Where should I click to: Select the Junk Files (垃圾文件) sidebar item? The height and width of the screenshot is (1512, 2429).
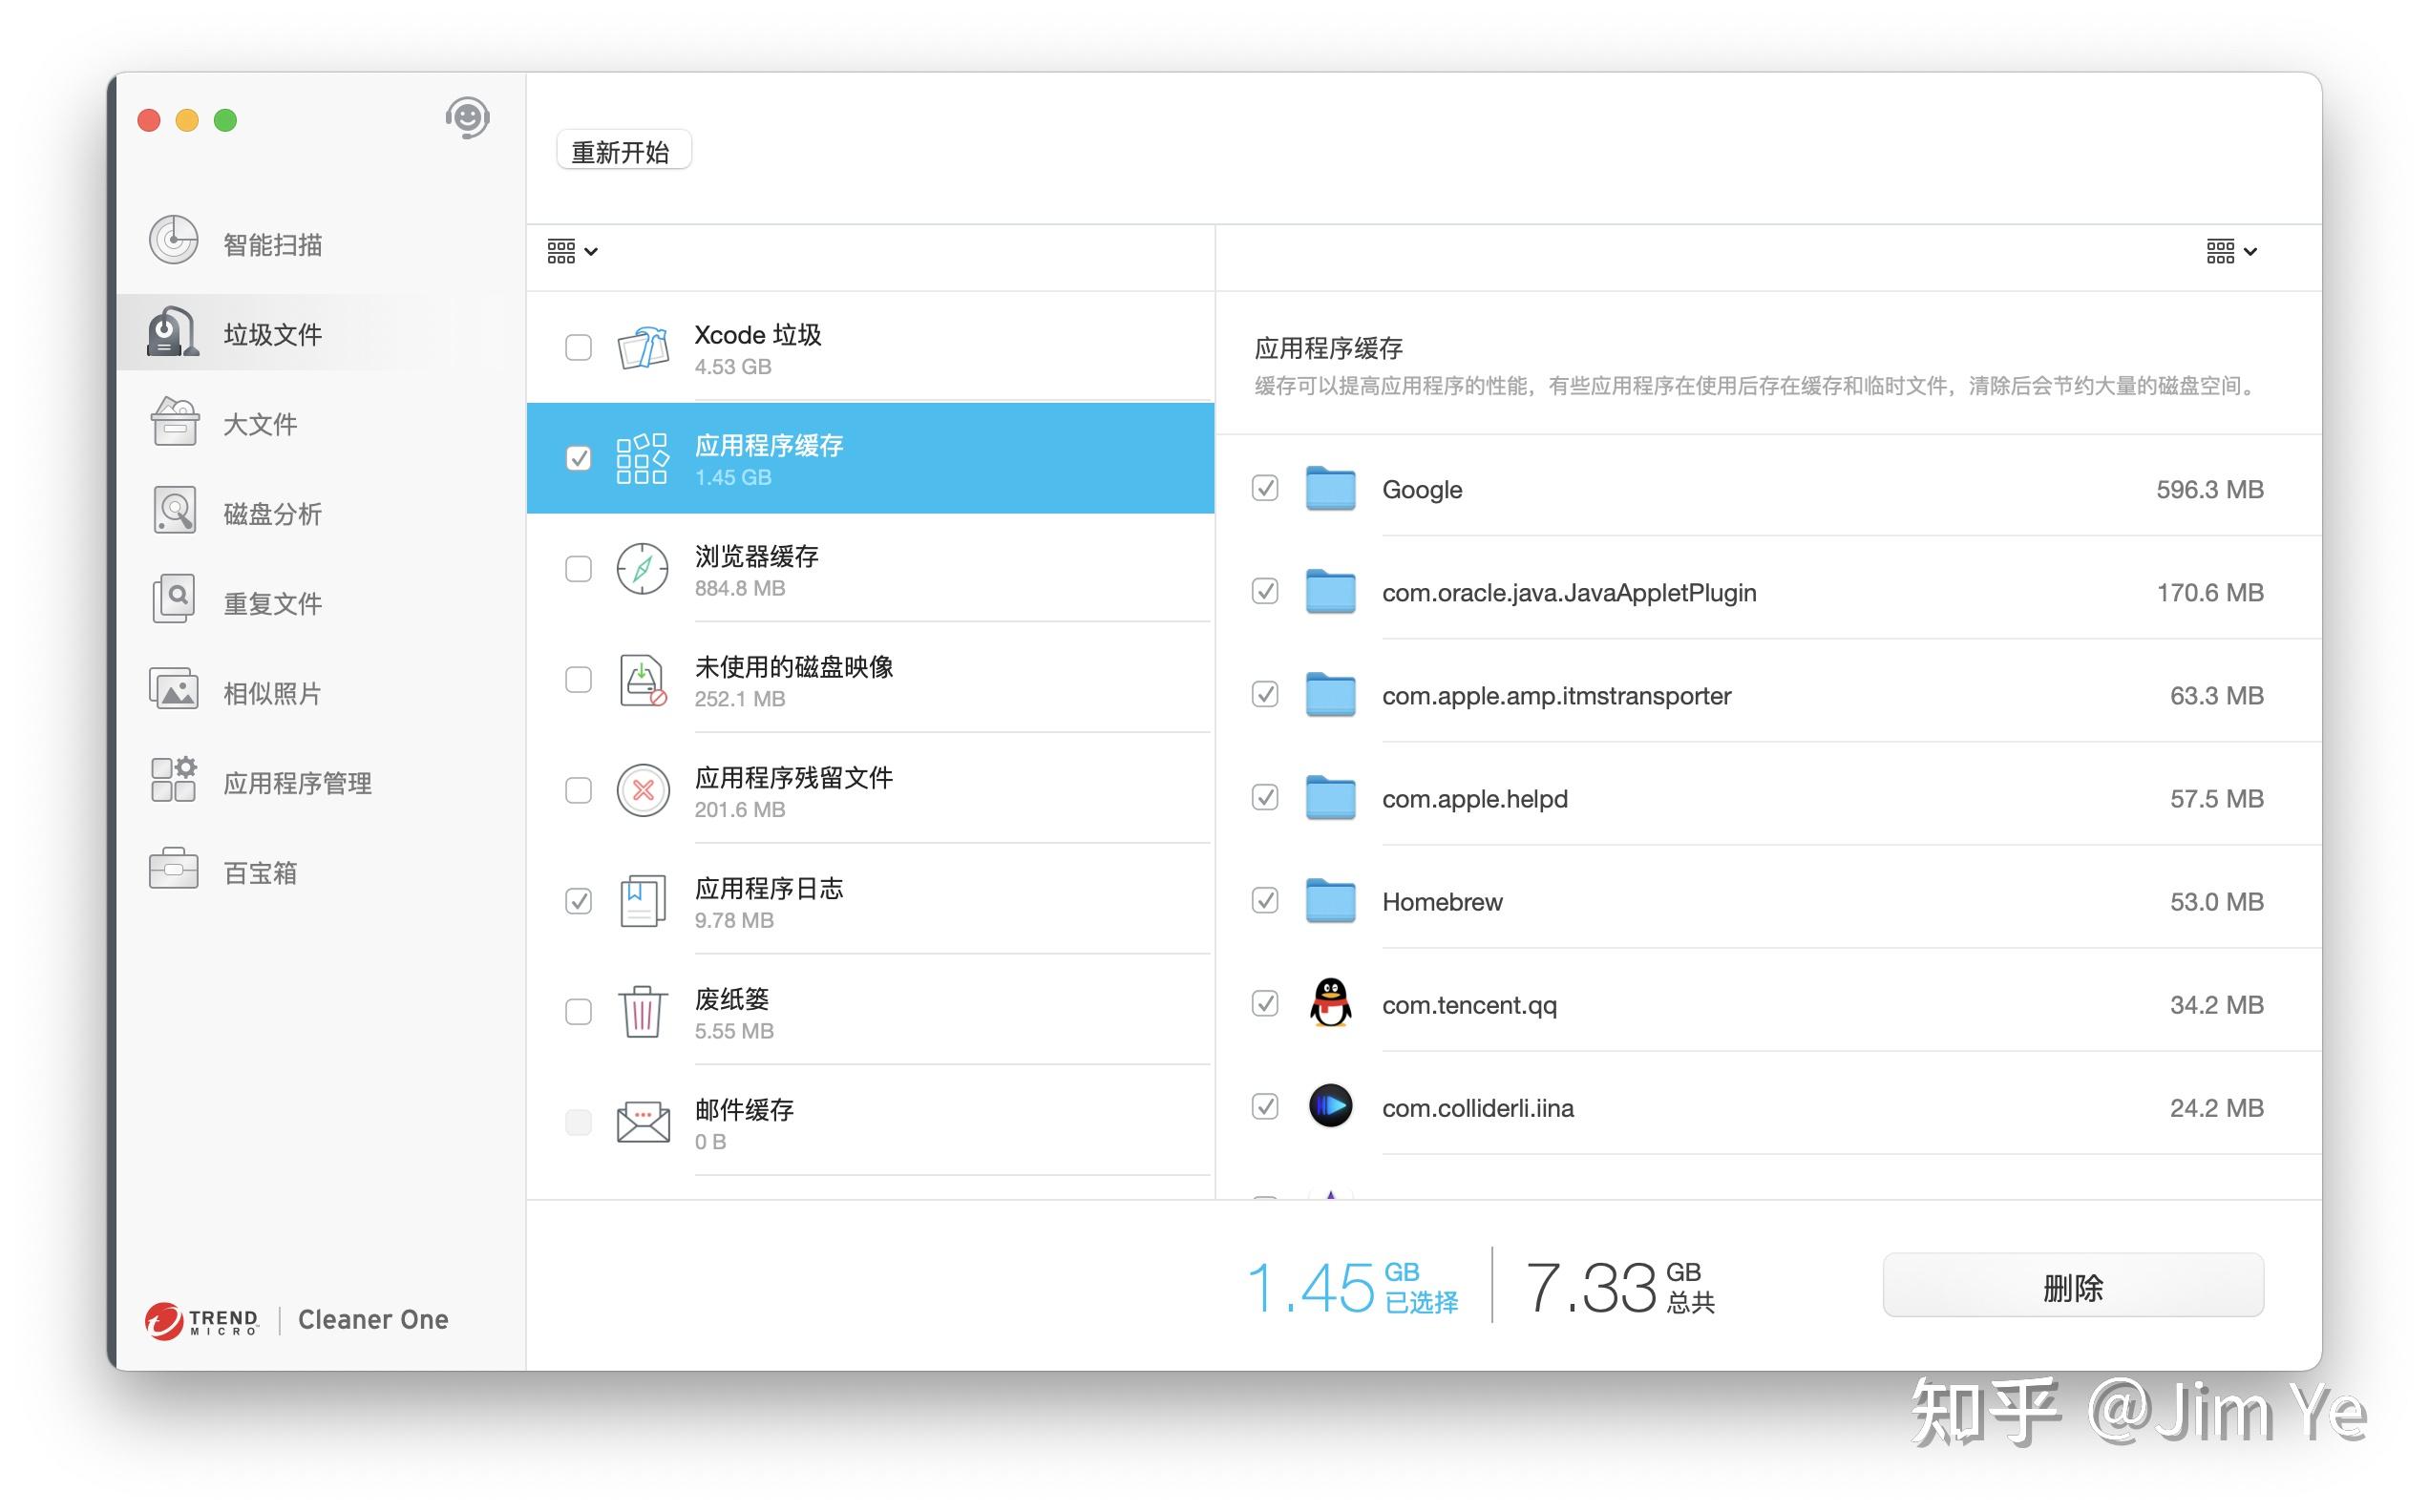point(272,334)
